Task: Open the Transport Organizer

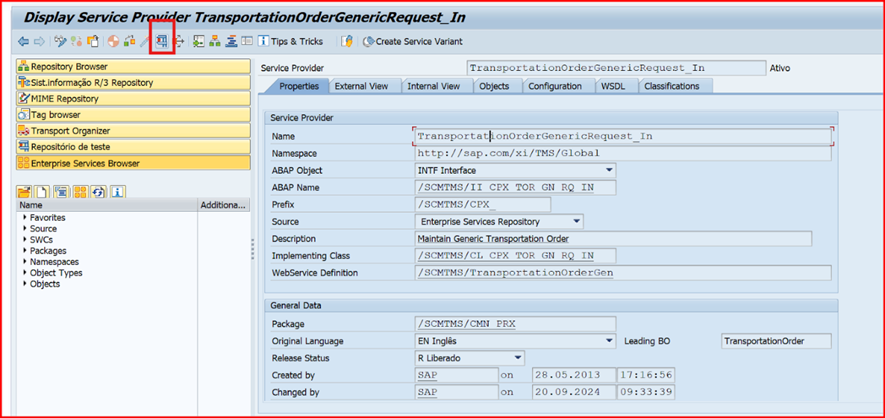Action: [x=133, y=131]
